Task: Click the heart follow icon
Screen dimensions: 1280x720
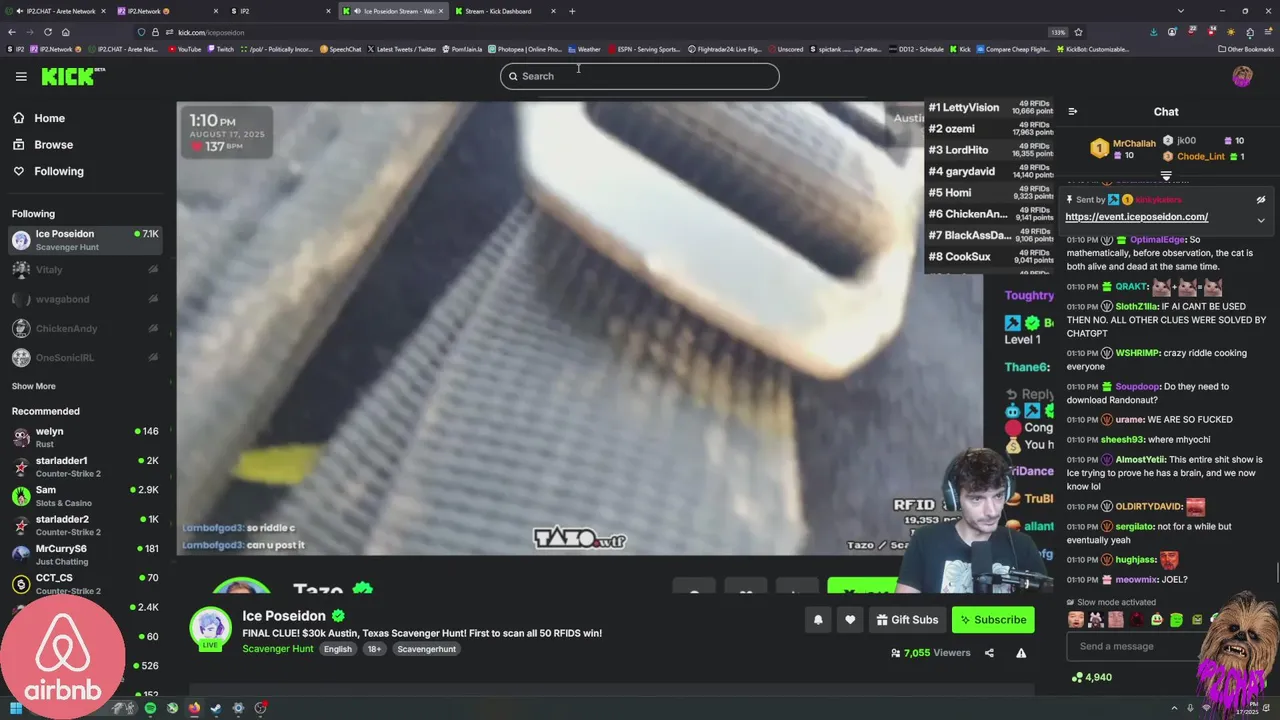Action: point(850,620)
